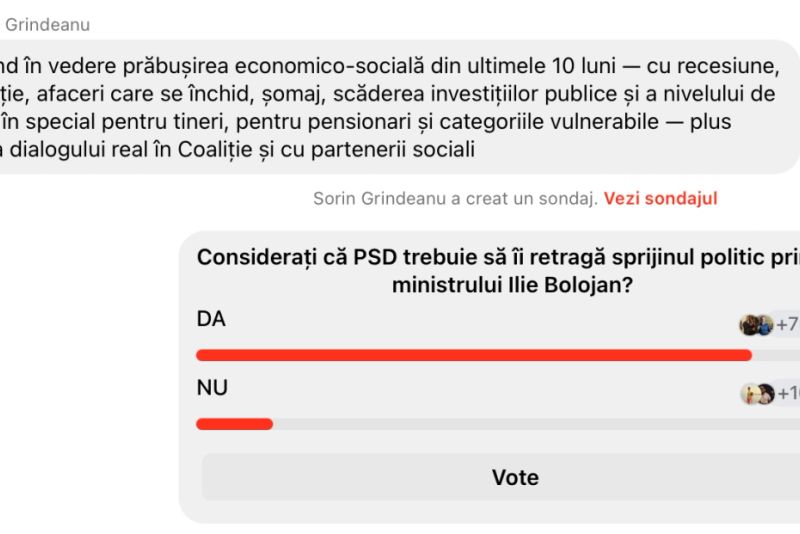Click the second voter avatar for DA

(x=765, y=324)
